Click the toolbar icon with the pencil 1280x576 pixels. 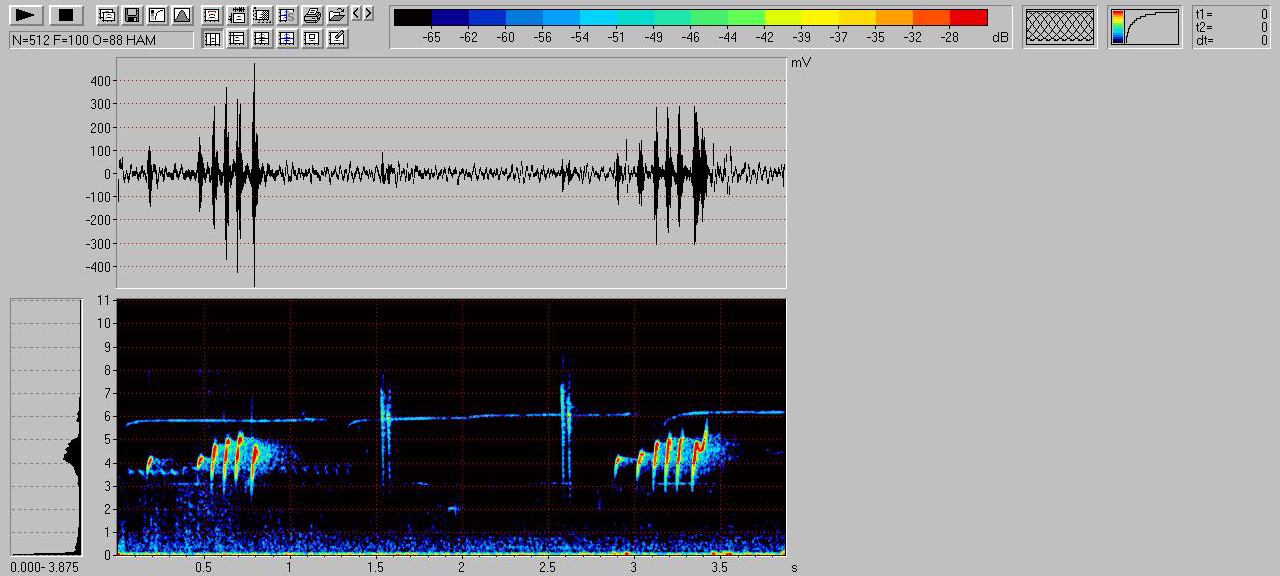[x=337, y=39]
